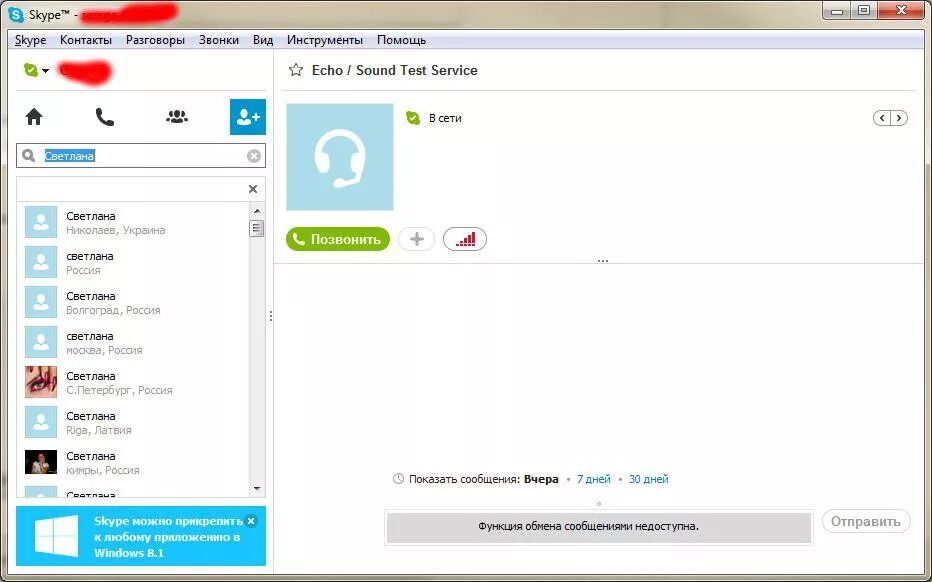Open the call quality signal bars button
This screenshot has height=582, width=932.
click(x=465, y=239)
